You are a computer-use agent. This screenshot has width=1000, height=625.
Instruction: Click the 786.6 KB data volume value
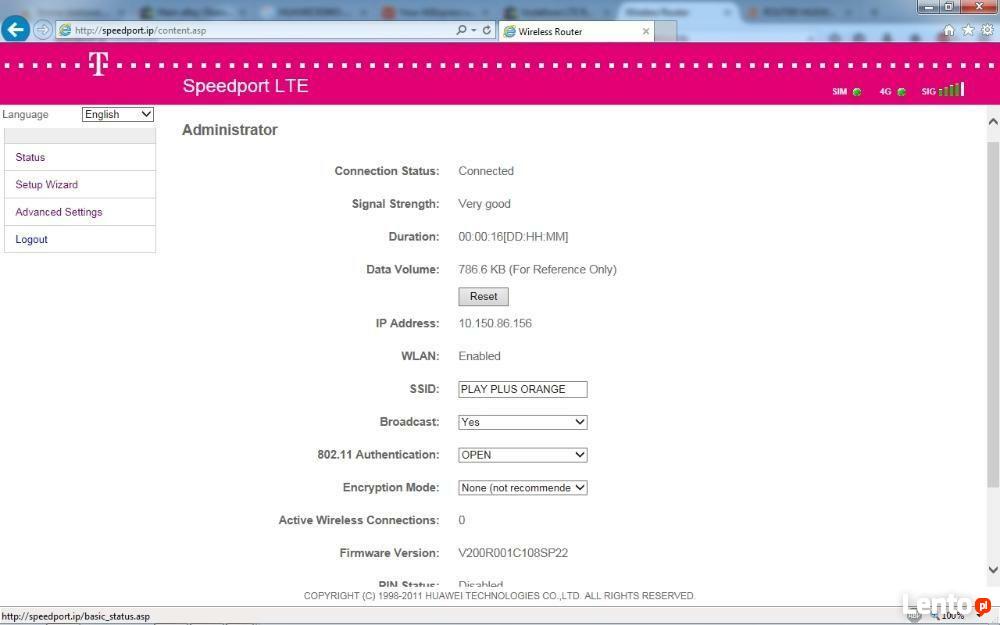click(x=538, y=270)
